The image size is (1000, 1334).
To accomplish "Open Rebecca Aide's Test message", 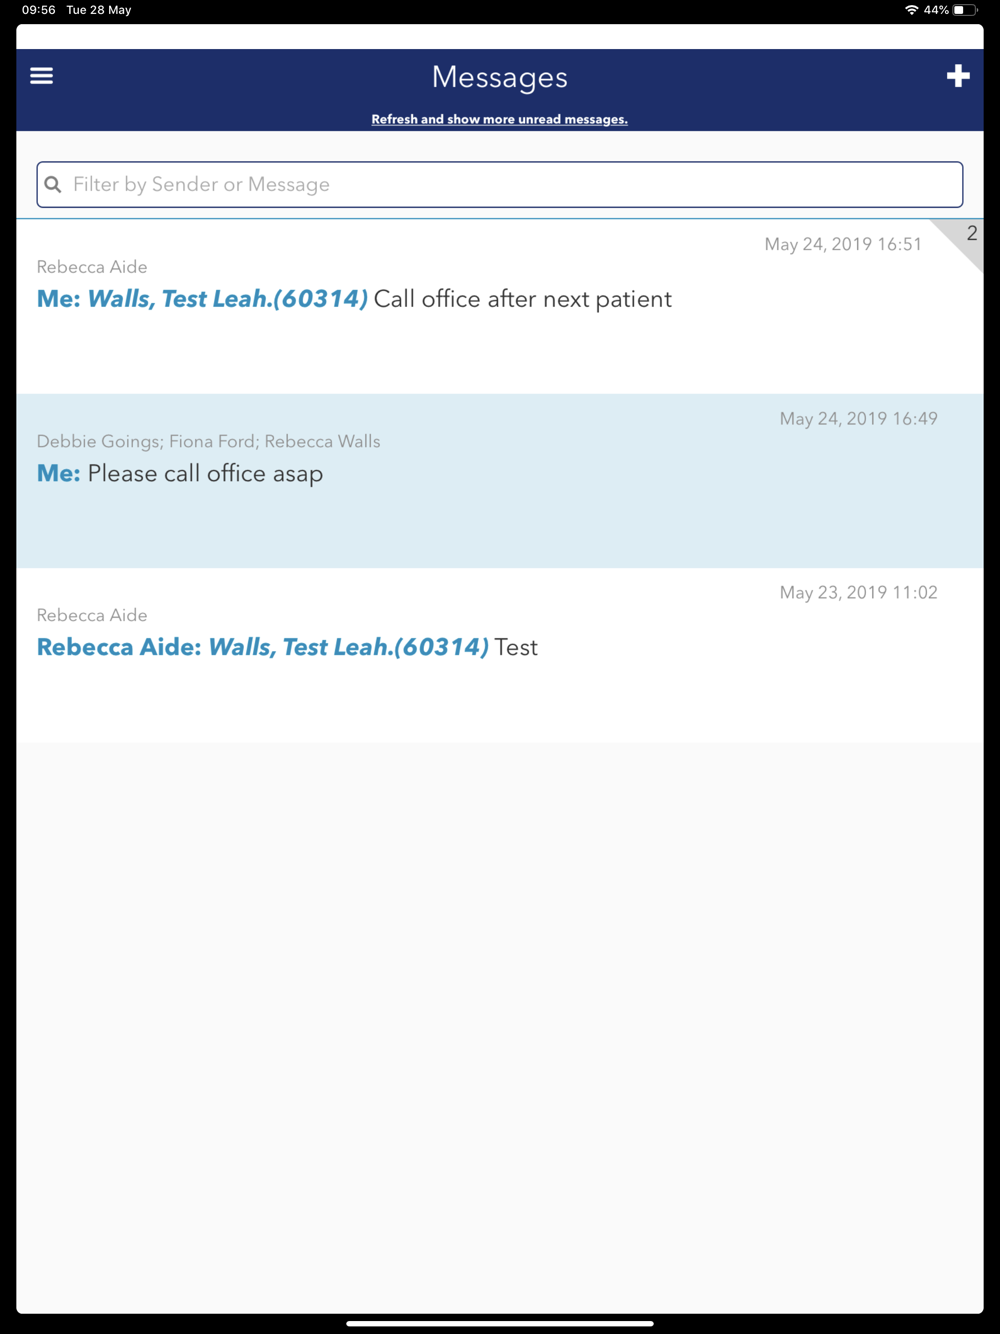I will 500,655.
